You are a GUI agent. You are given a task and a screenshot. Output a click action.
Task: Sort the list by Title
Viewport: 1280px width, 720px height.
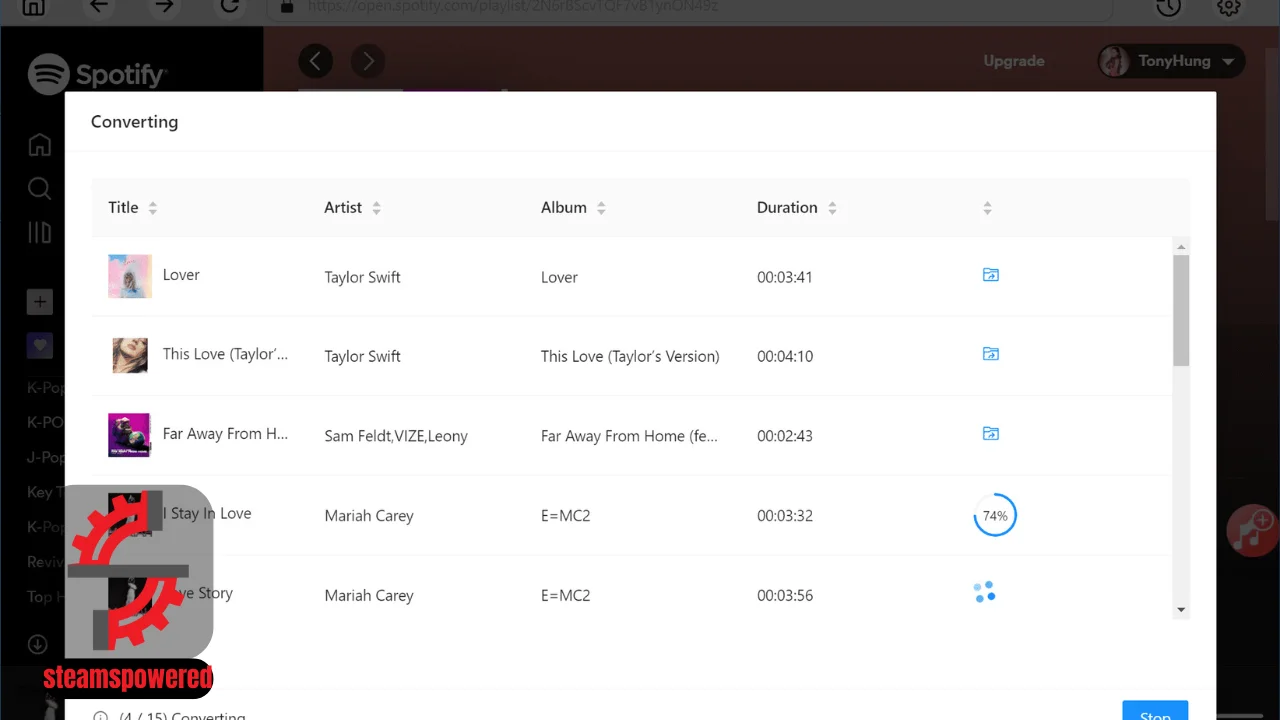click(x=153, y=208)
